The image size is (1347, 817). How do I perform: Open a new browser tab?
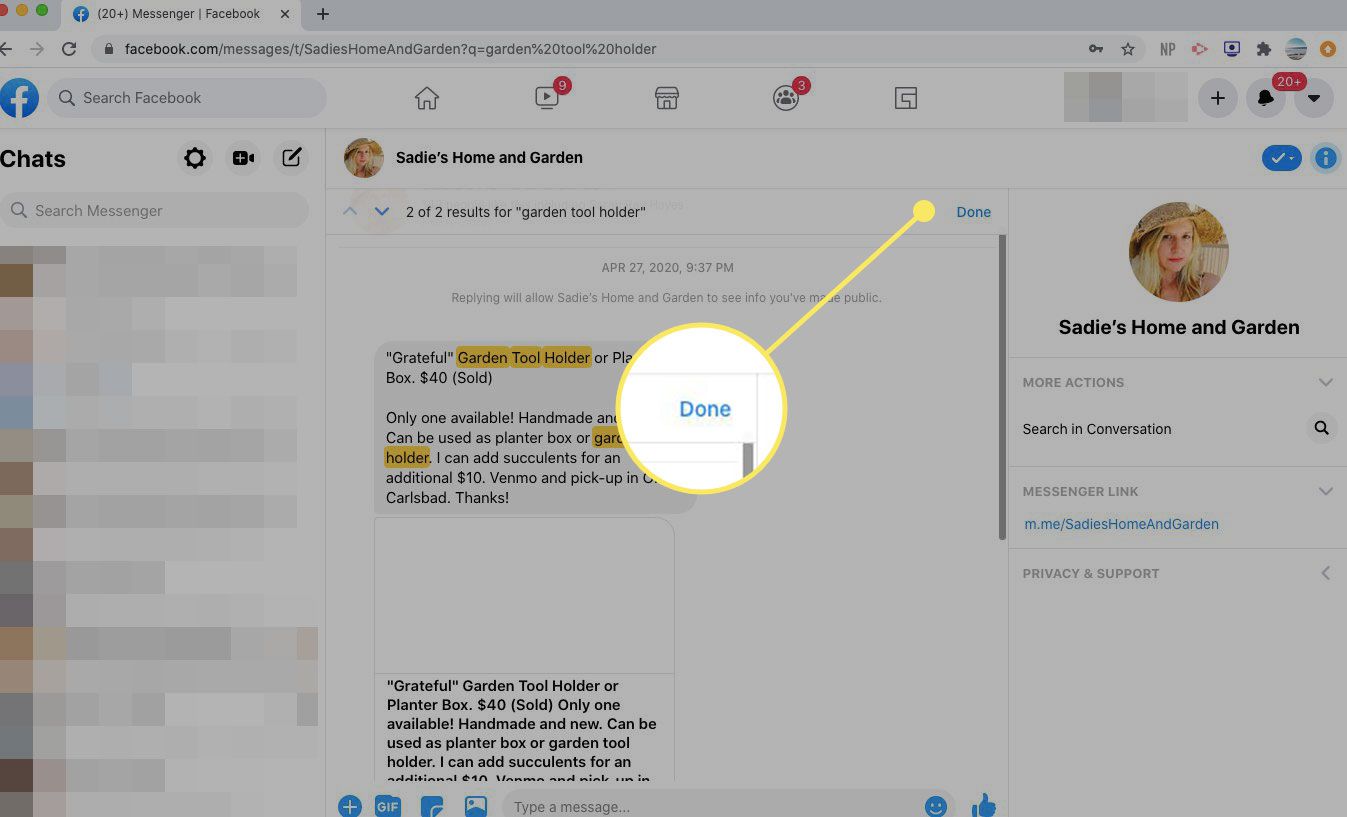click(x=323, y=14)
